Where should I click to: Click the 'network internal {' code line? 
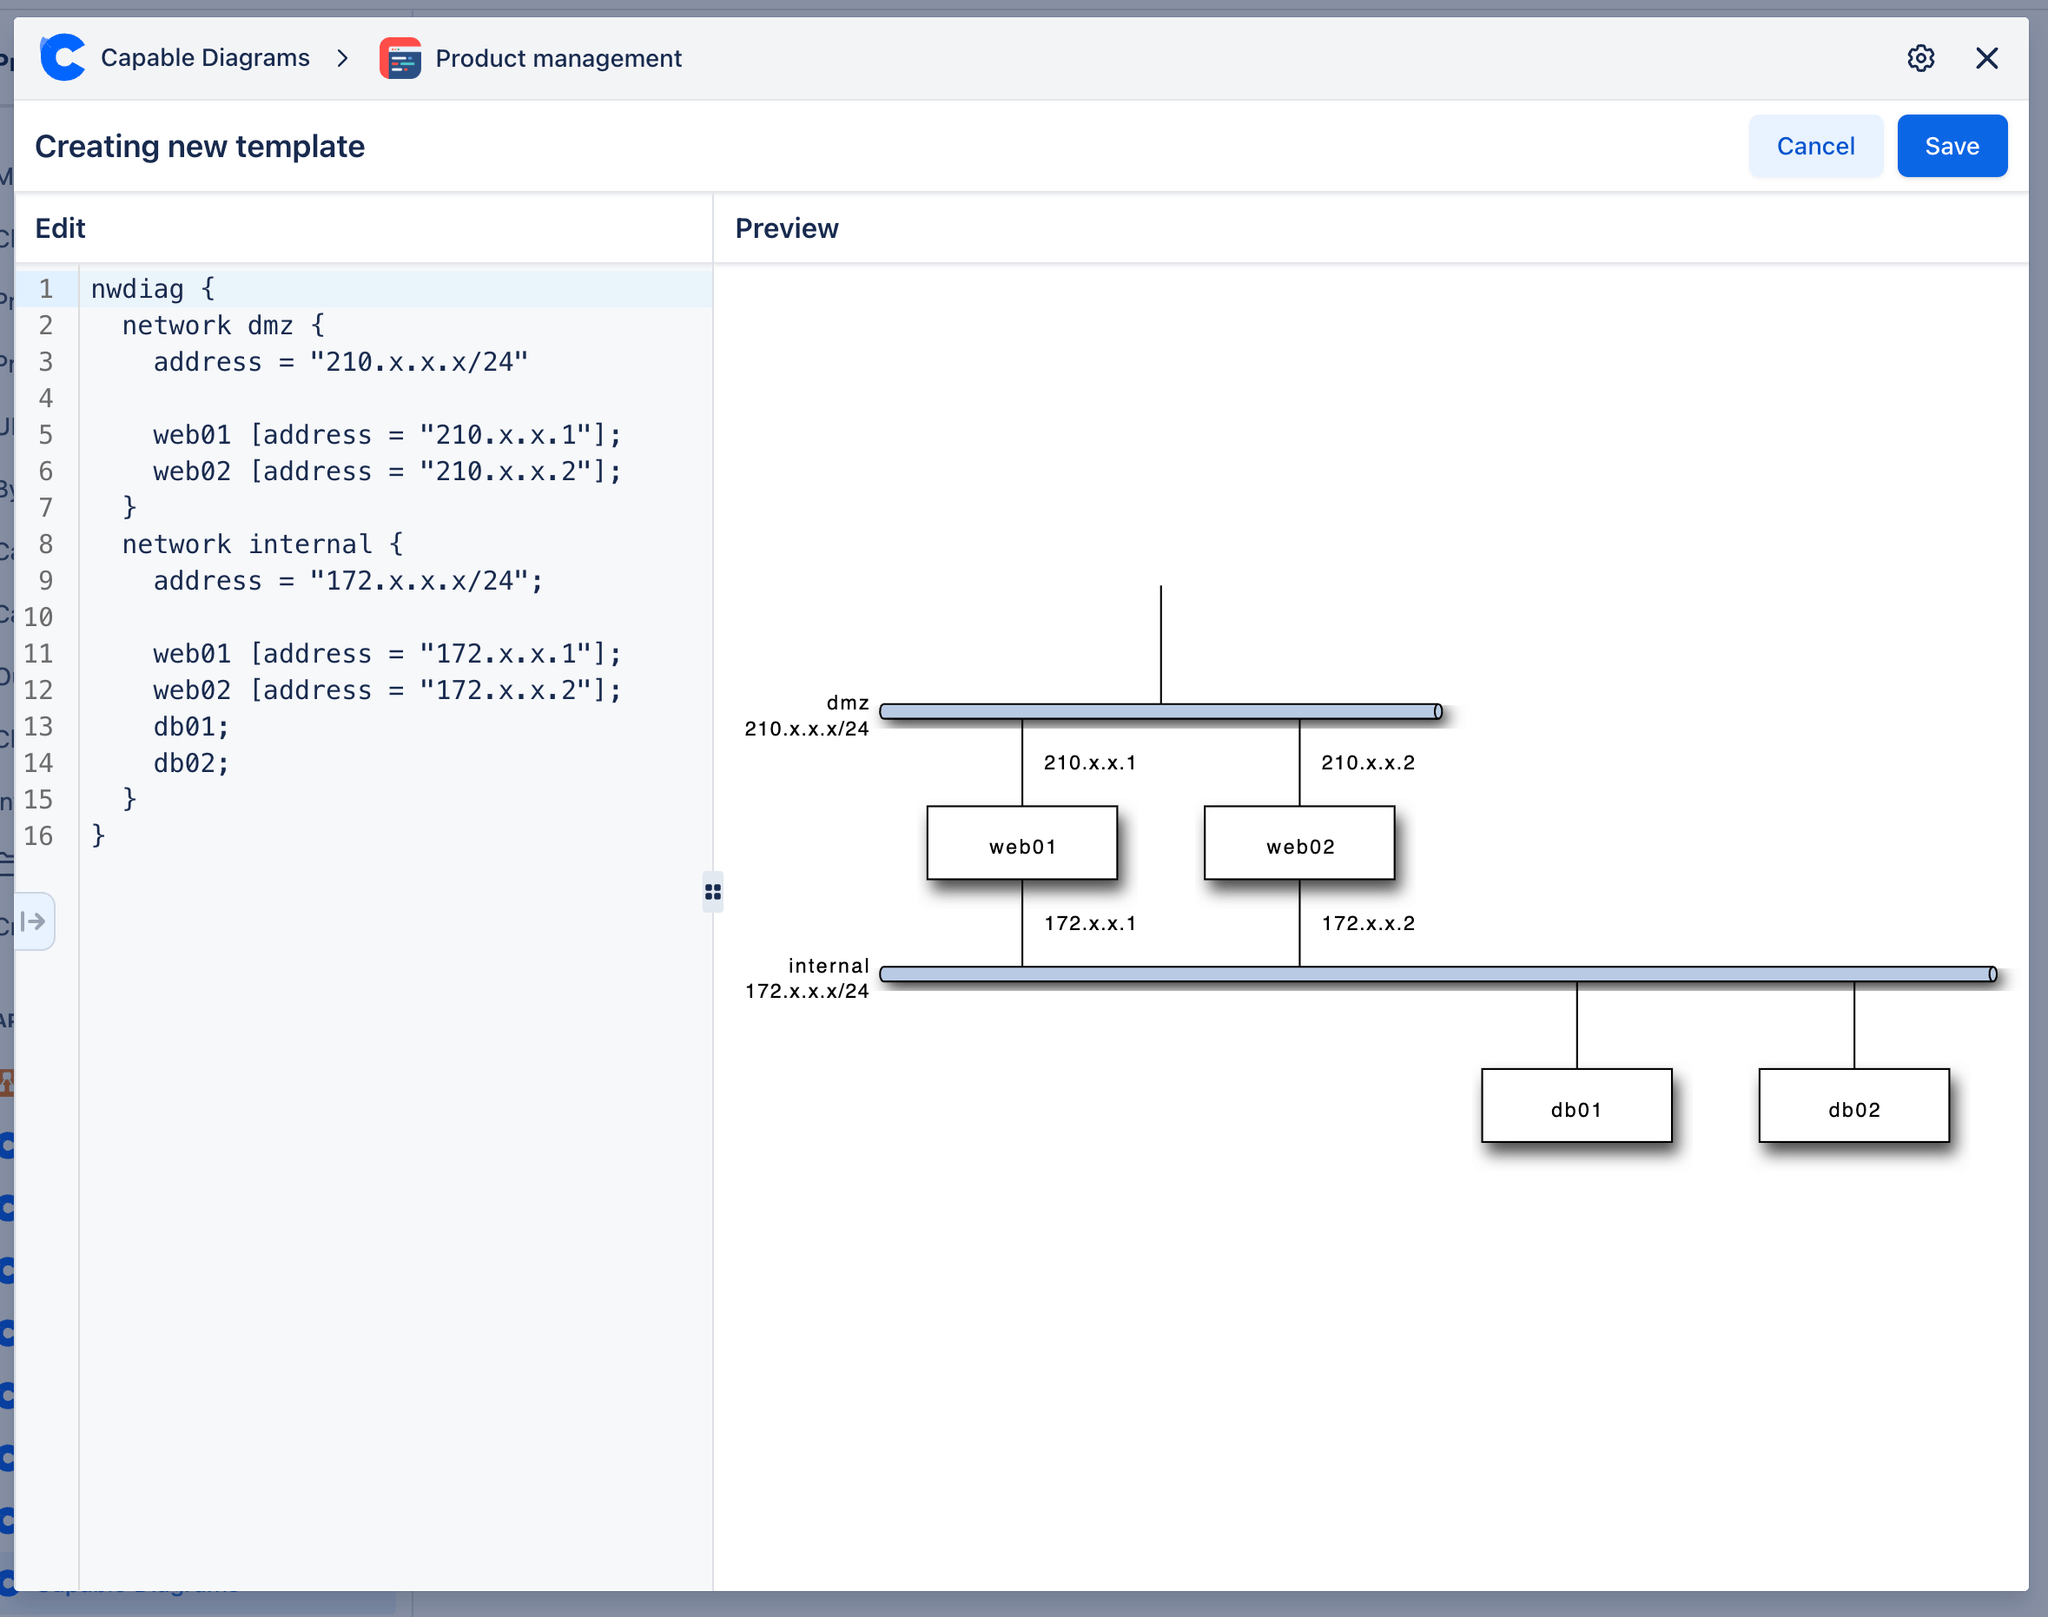point(262,544)
